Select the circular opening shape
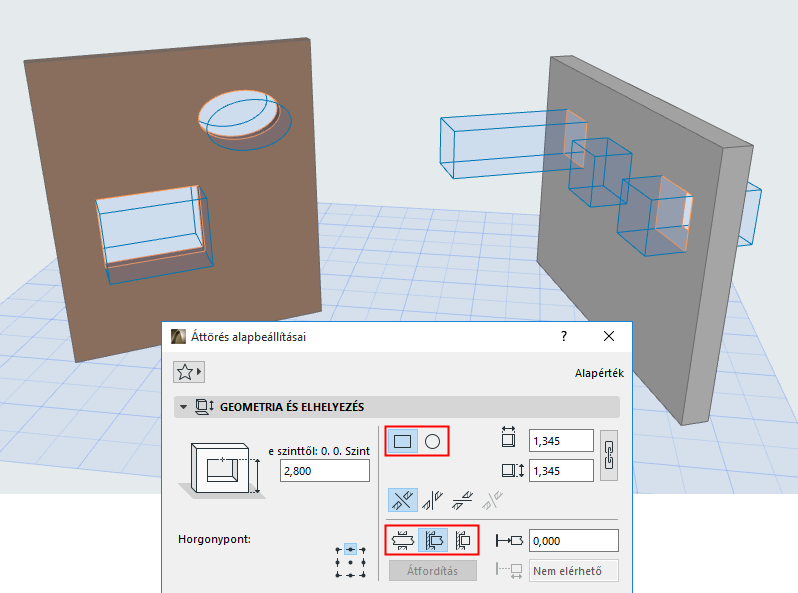 432,441
